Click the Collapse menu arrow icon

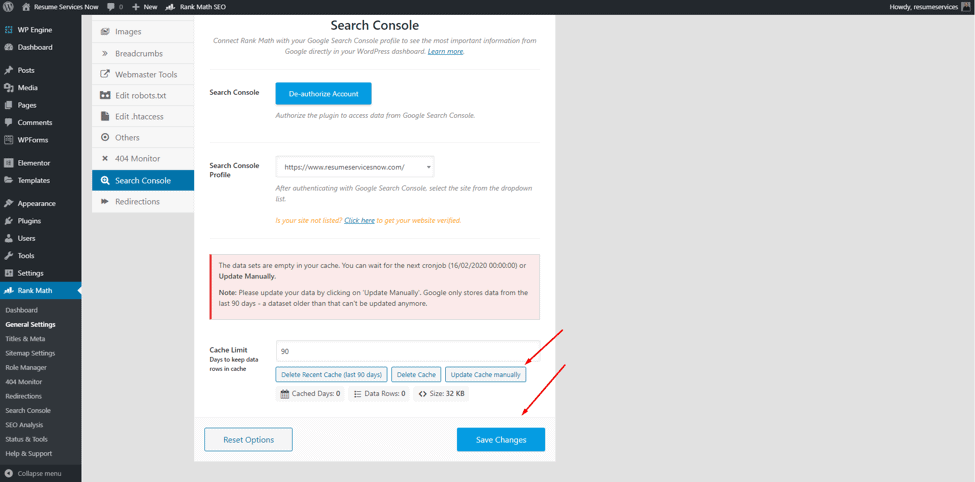click(9, 473)
